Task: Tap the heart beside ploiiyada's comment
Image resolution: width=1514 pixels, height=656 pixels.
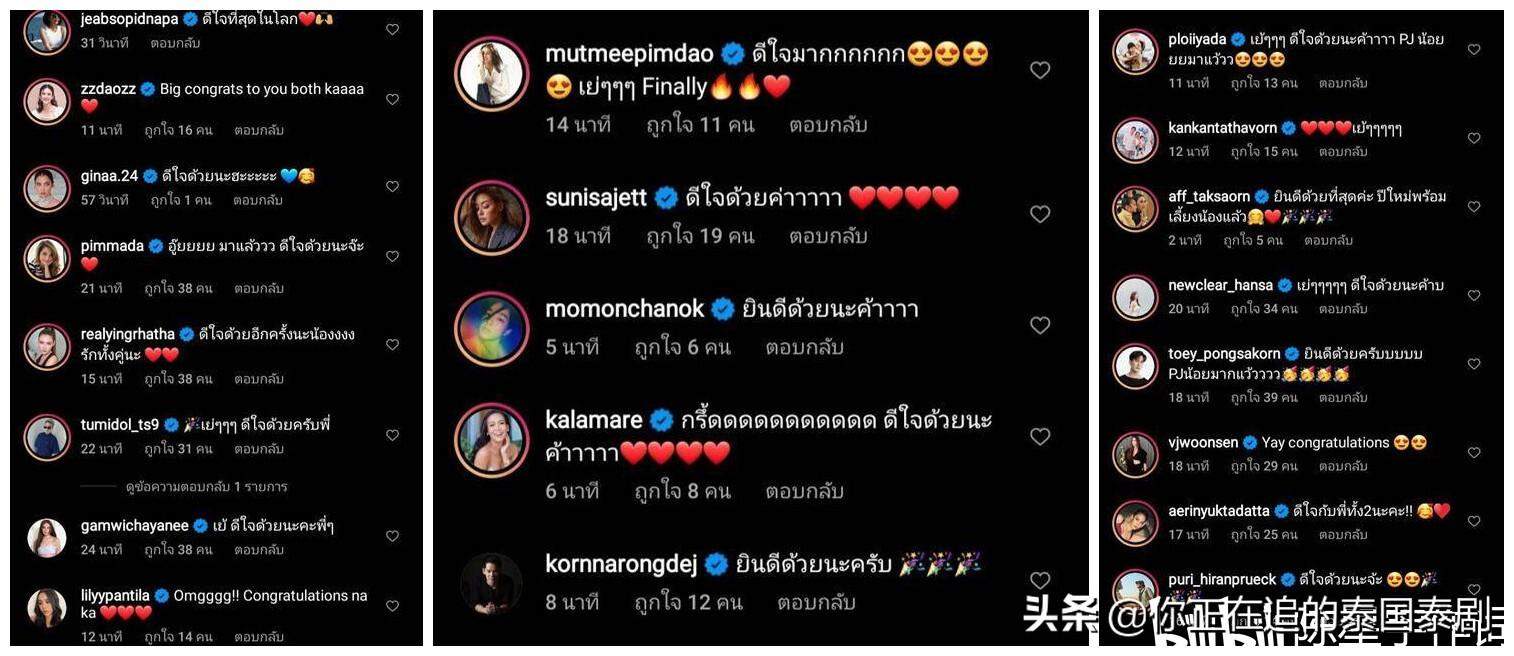Action: (x=1474, y=49)
